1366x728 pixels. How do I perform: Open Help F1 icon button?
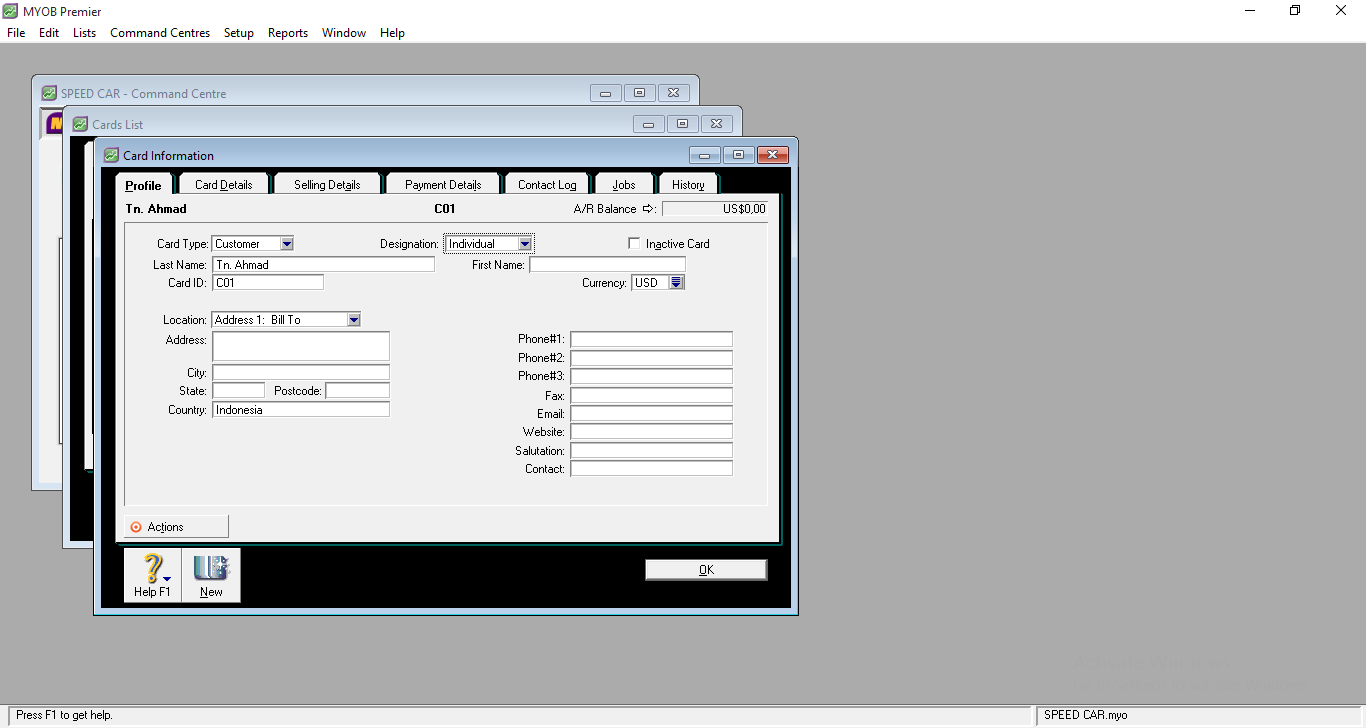point(152,575)
